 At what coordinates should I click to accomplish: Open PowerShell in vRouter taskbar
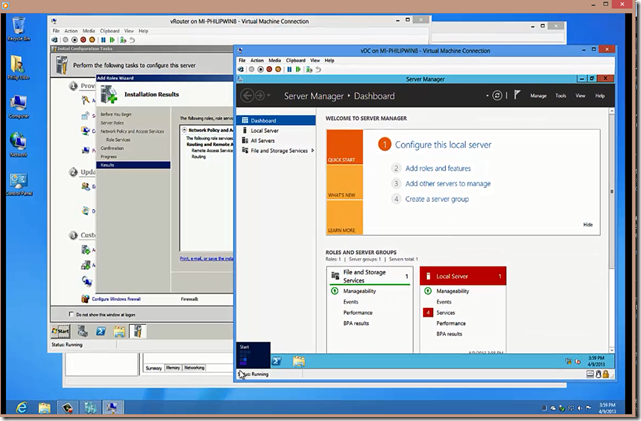101,331
